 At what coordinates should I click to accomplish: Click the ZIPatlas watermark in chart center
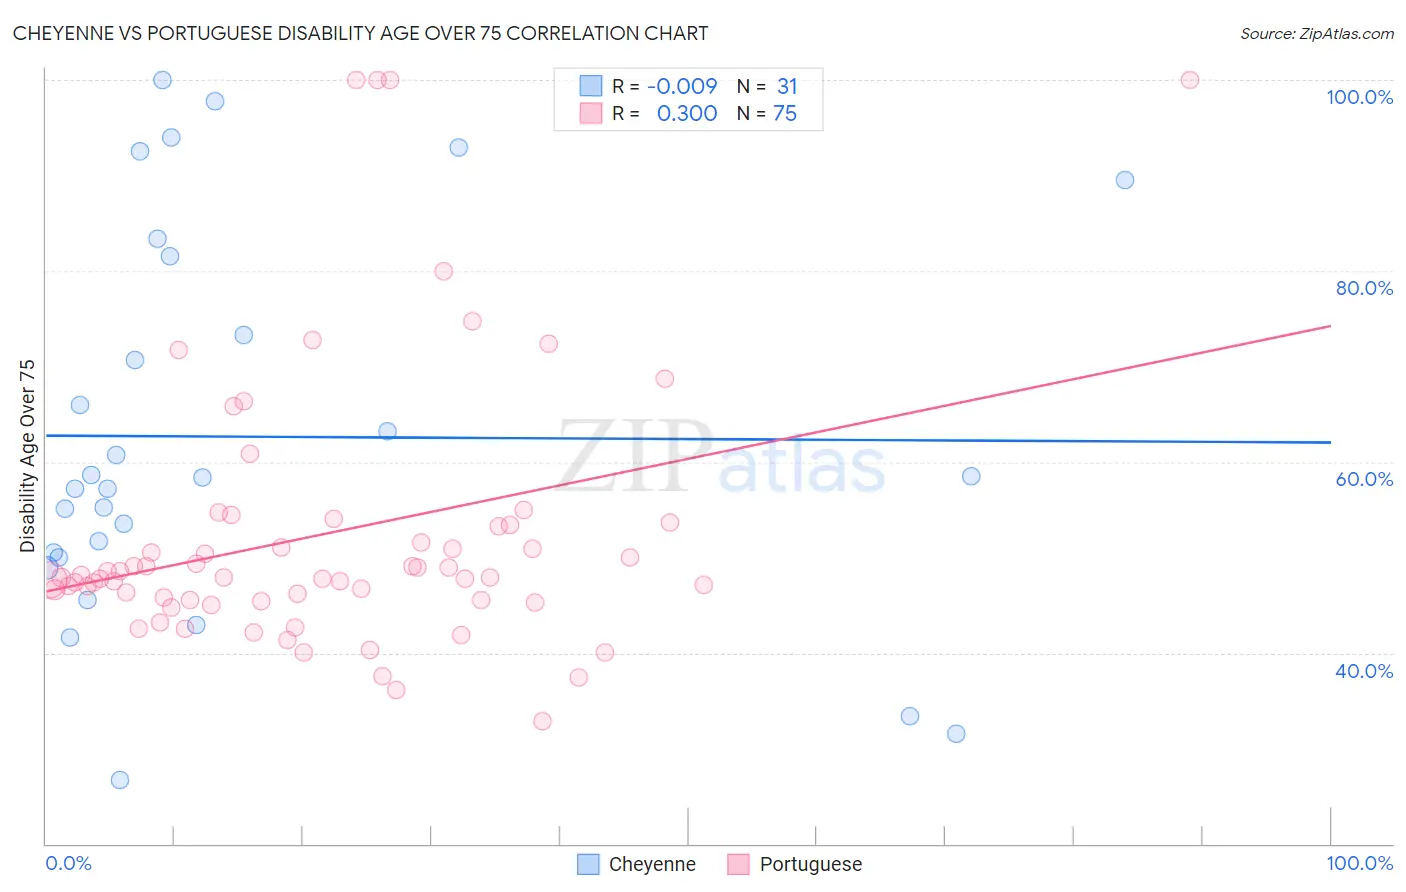click(x=721, y=457)
